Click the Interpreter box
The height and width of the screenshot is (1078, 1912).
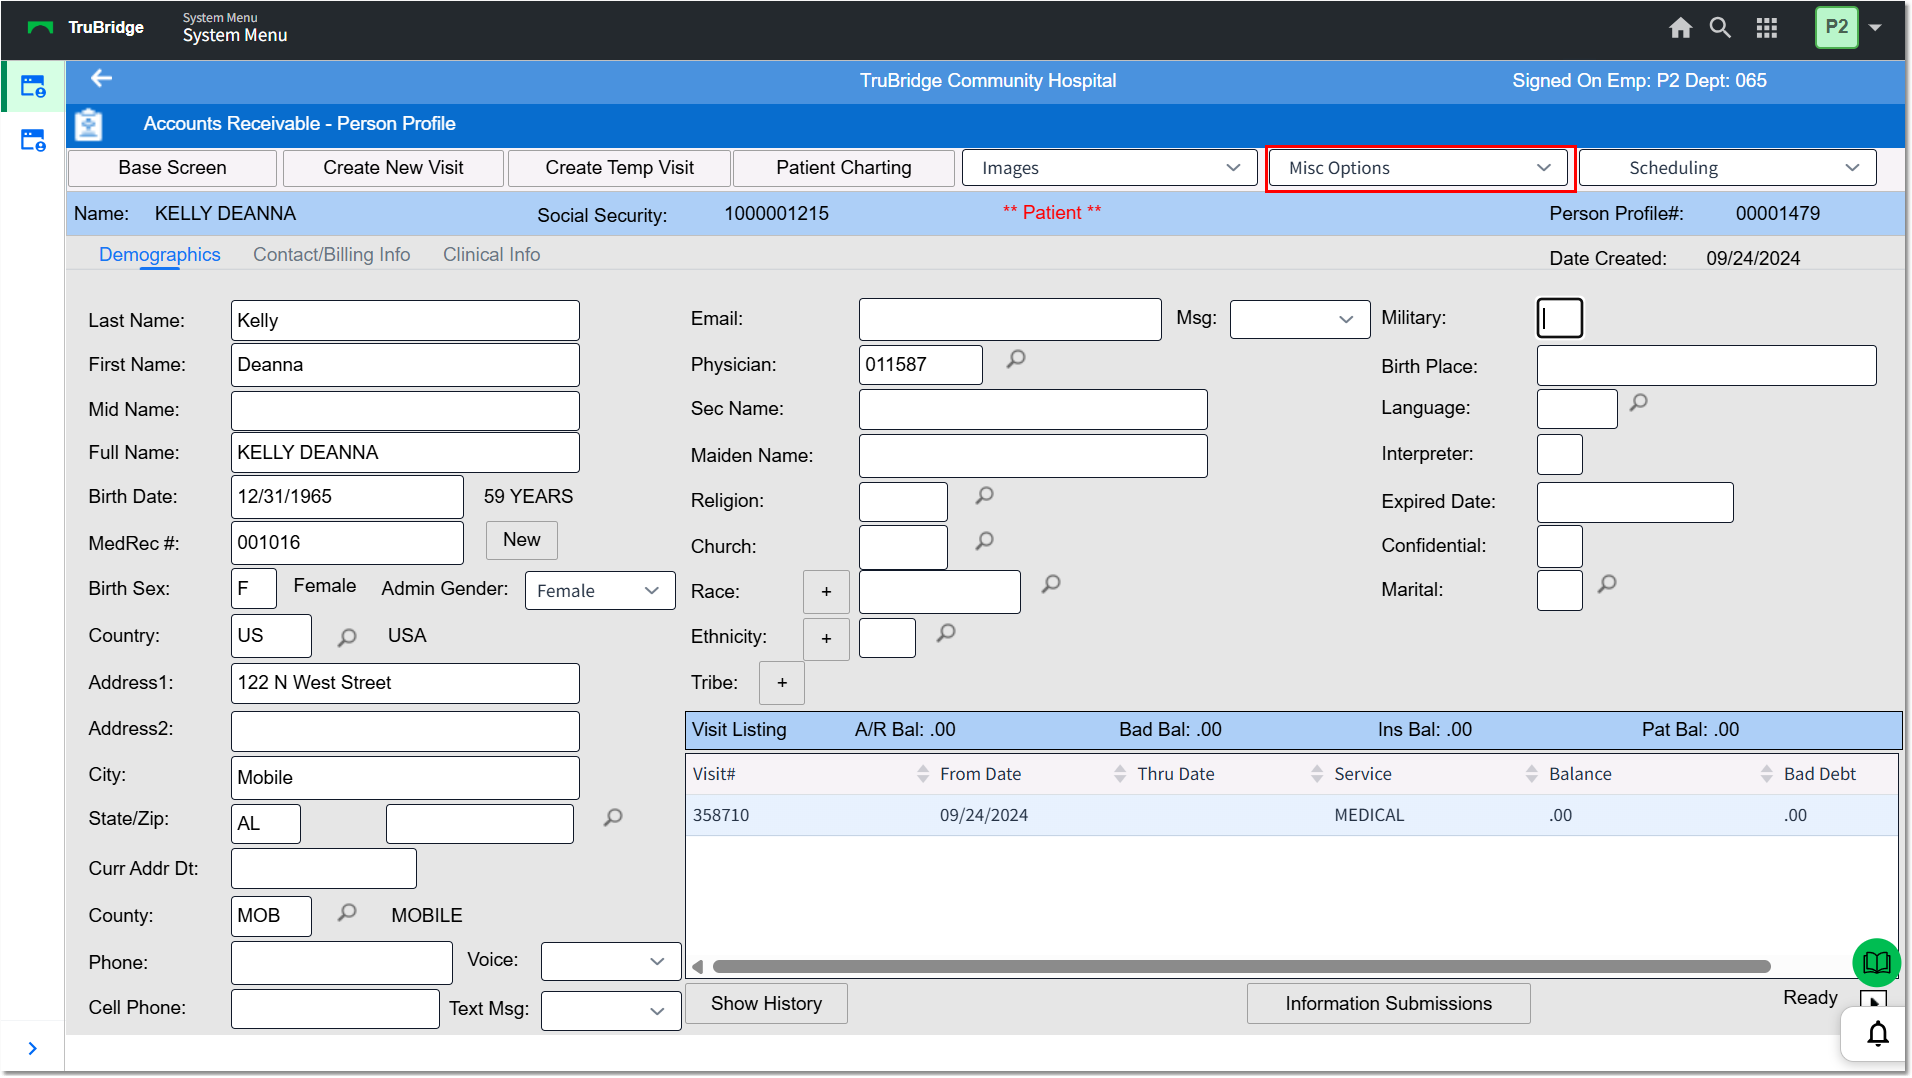(1559, 454)
